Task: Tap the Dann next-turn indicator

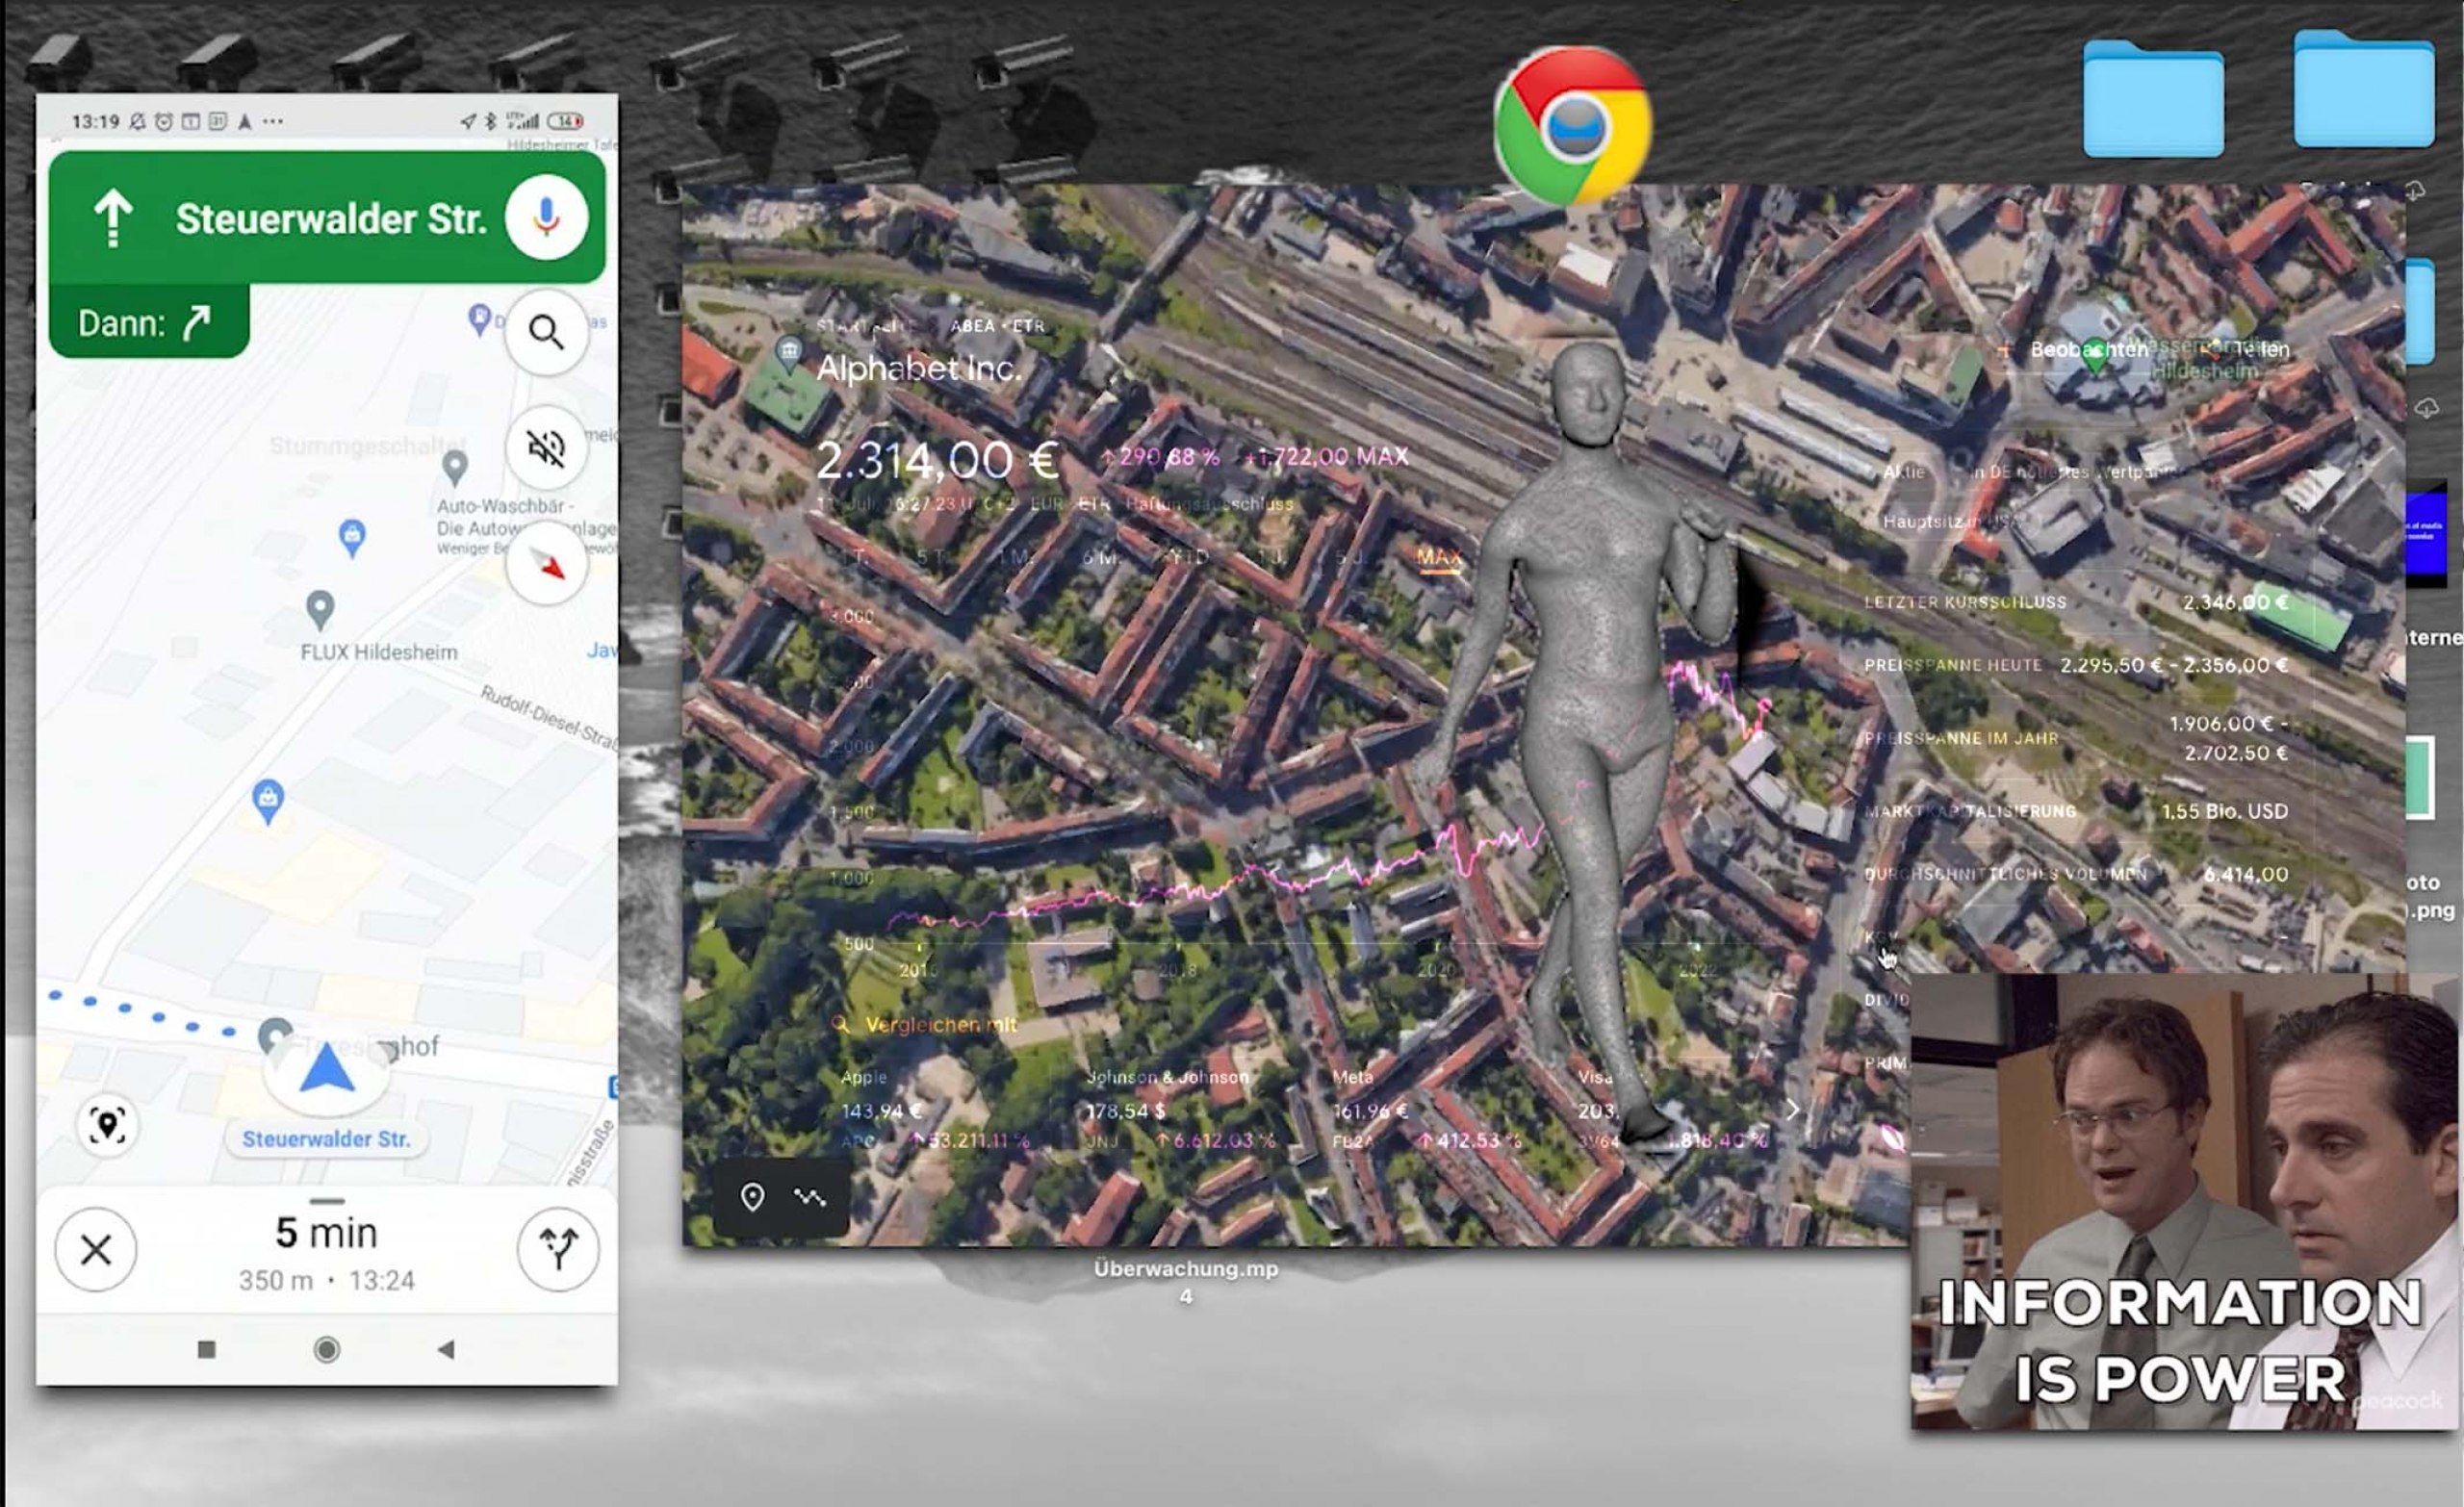Action: pos(149,322)
